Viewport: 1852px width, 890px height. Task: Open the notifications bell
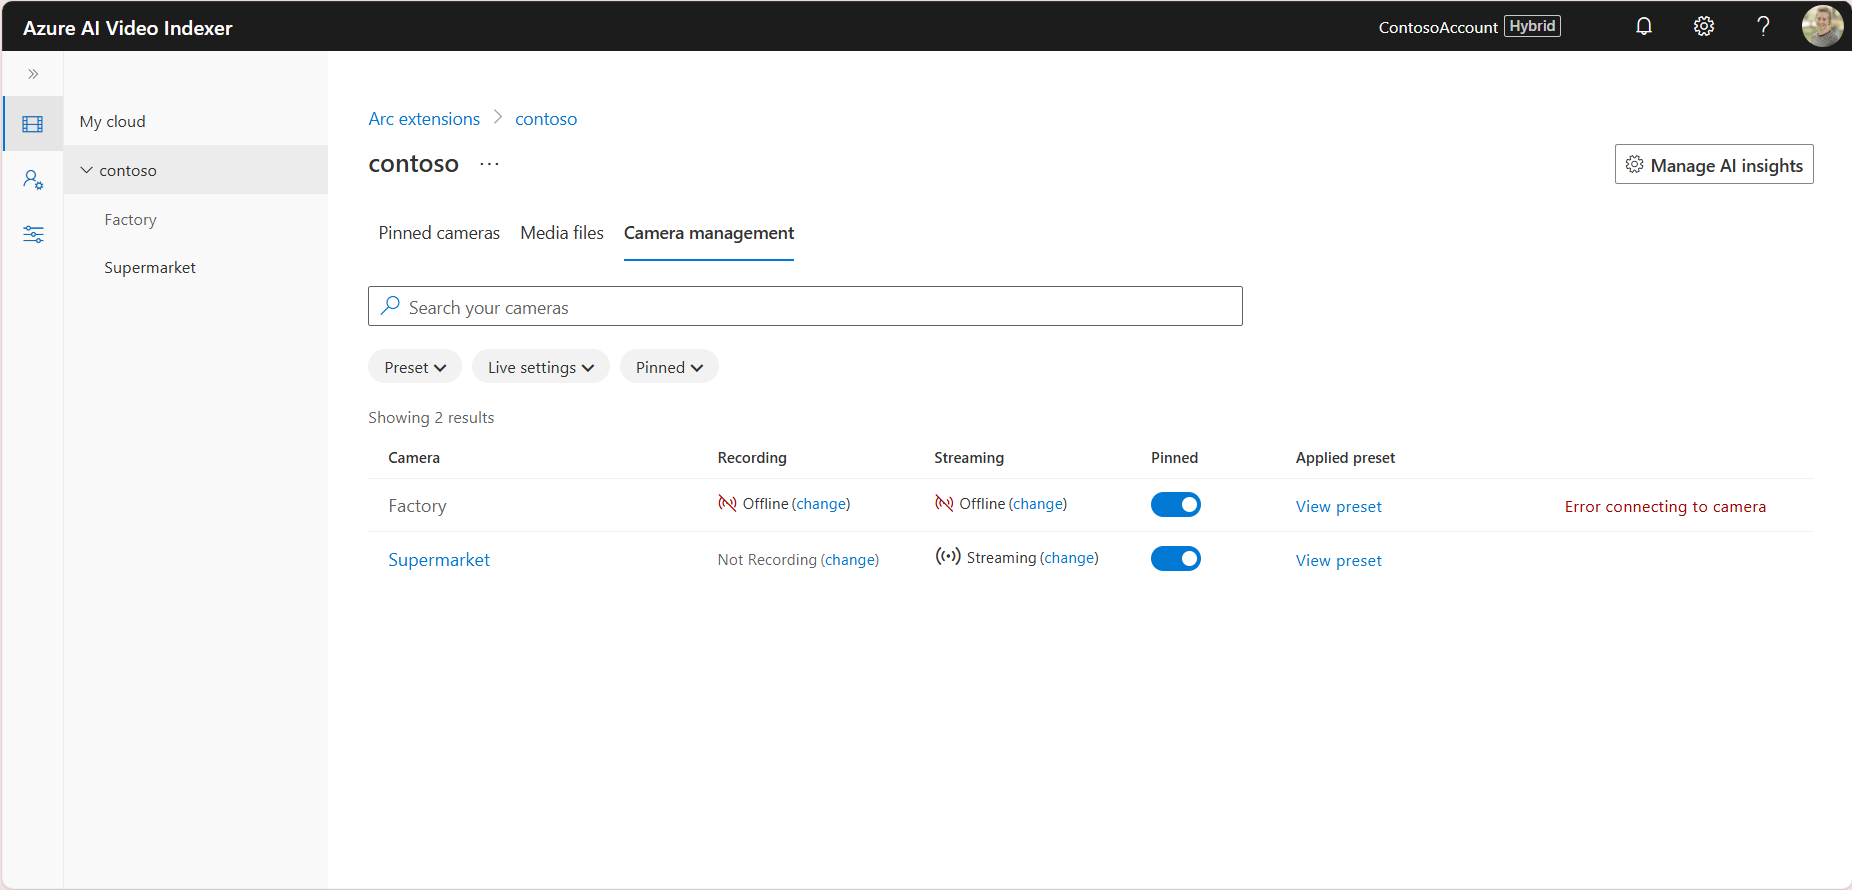1644,26
